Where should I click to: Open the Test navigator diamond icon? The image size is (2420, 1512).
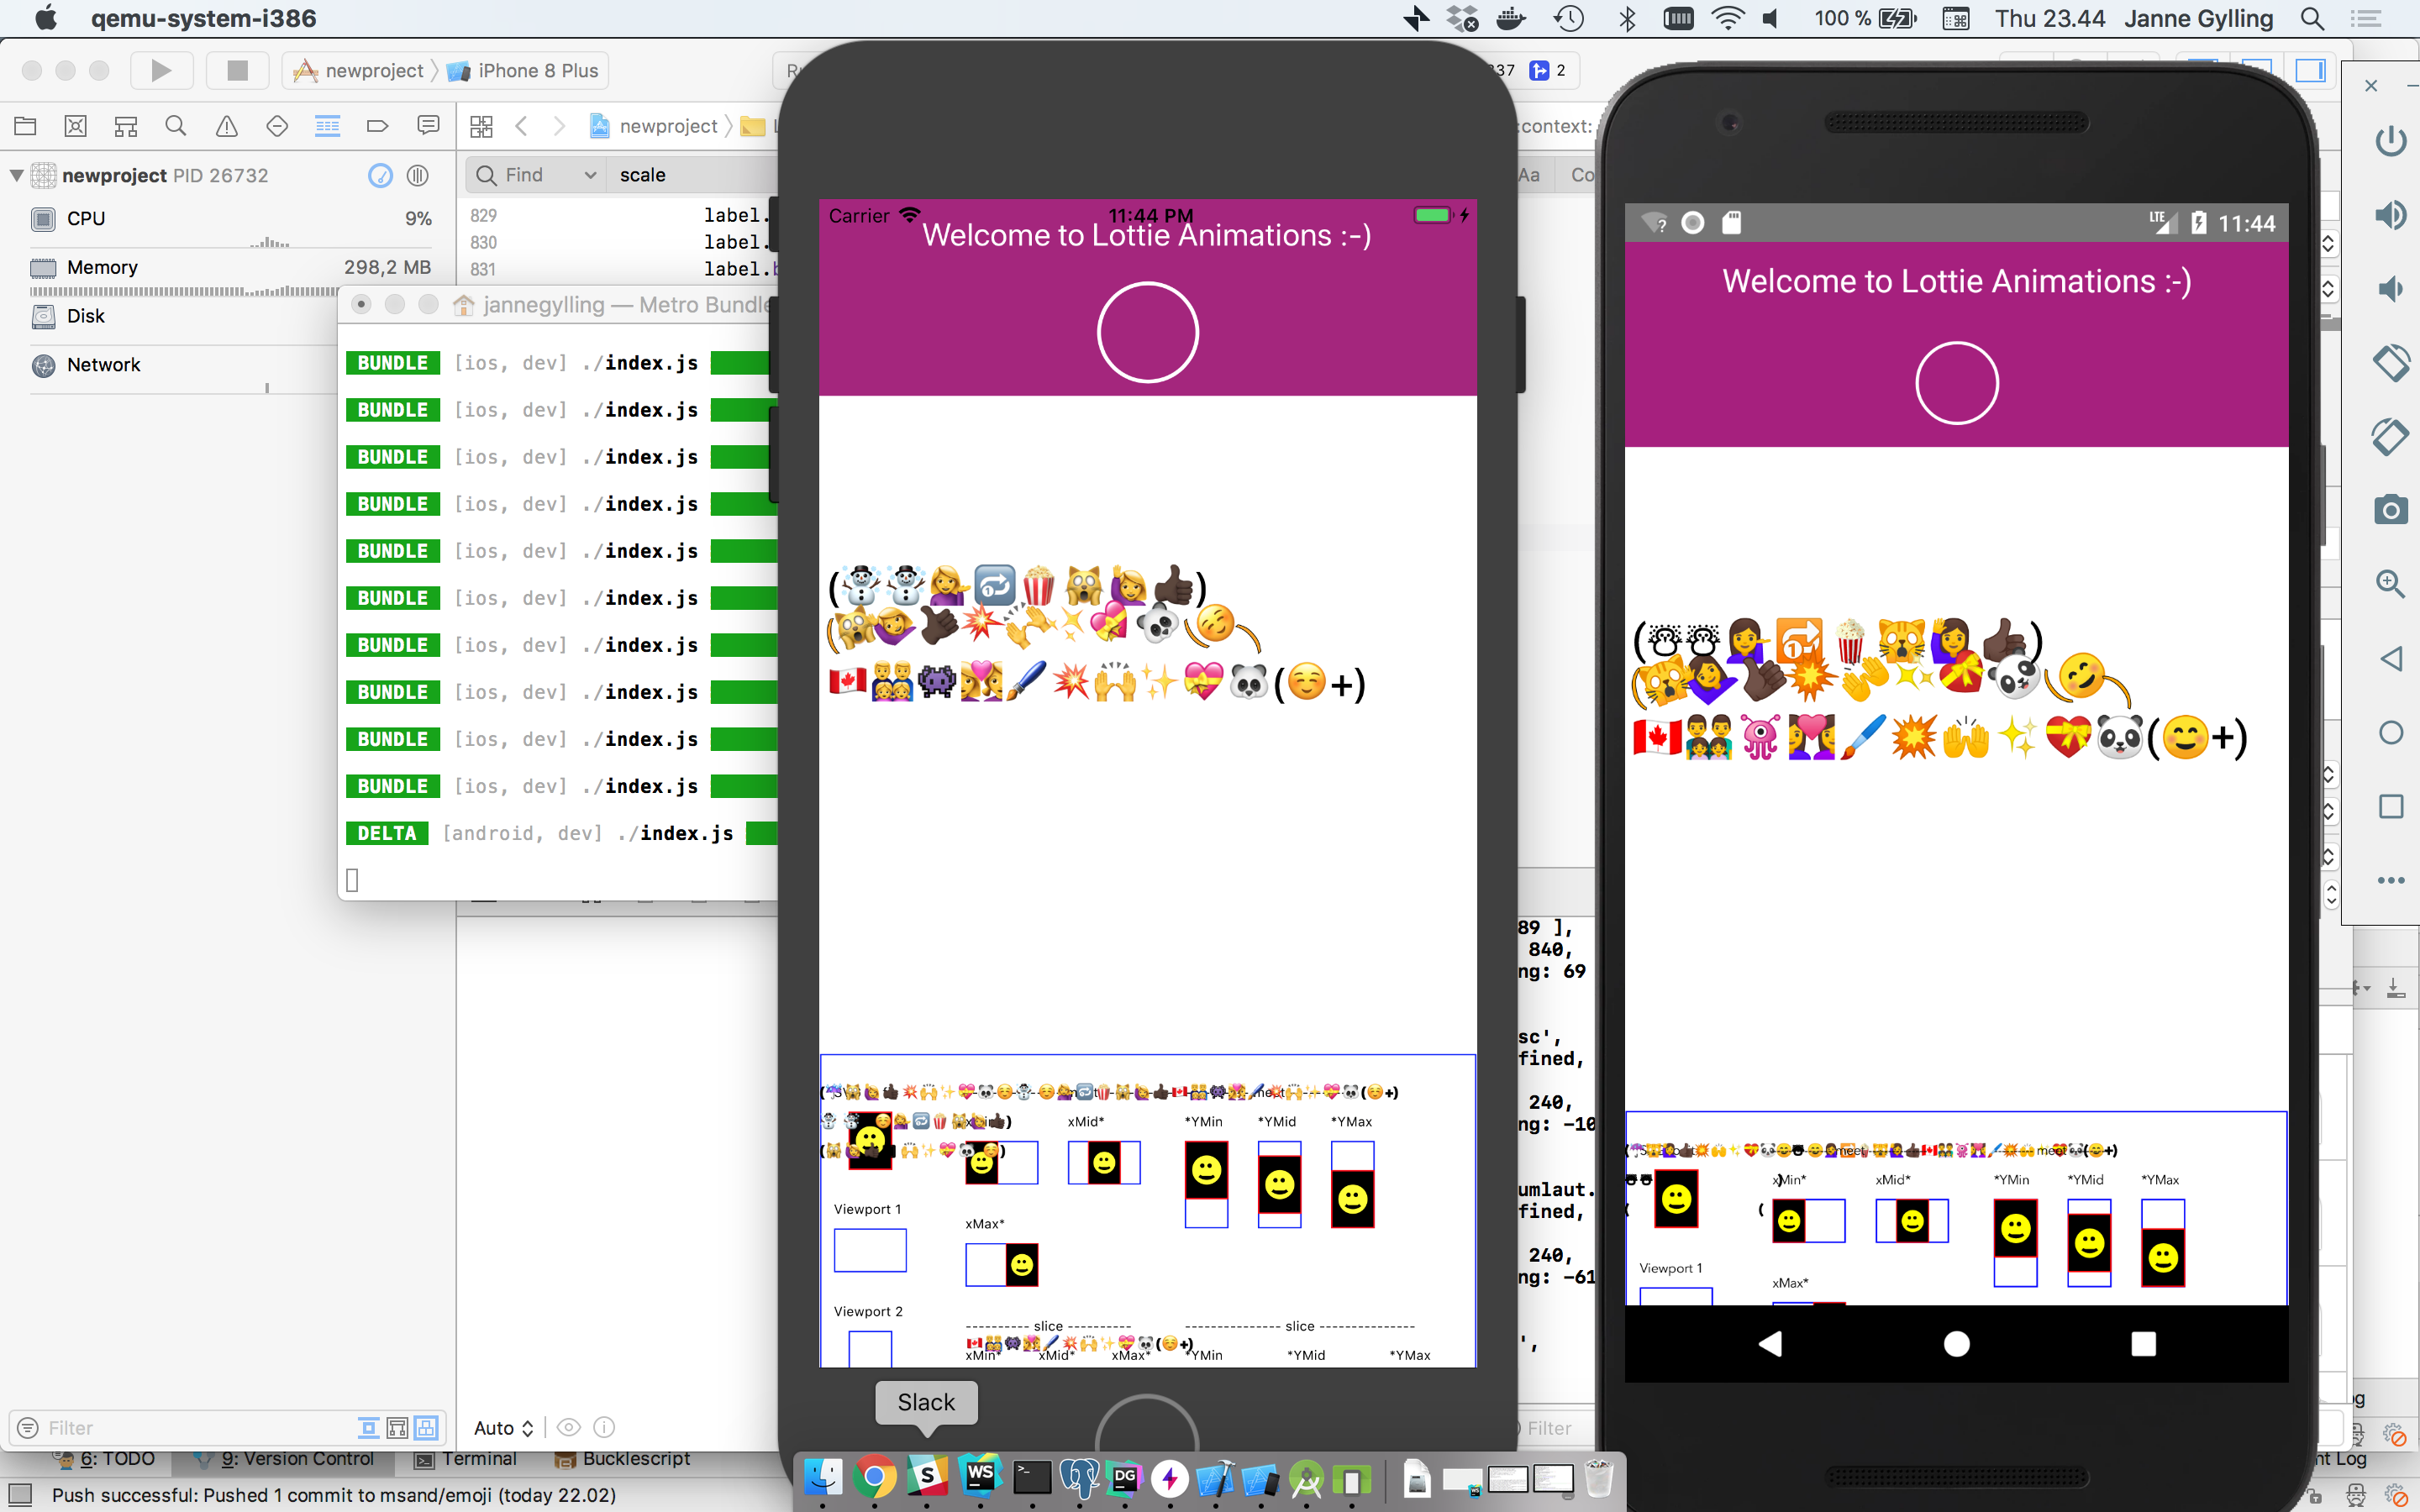[277, 126]
